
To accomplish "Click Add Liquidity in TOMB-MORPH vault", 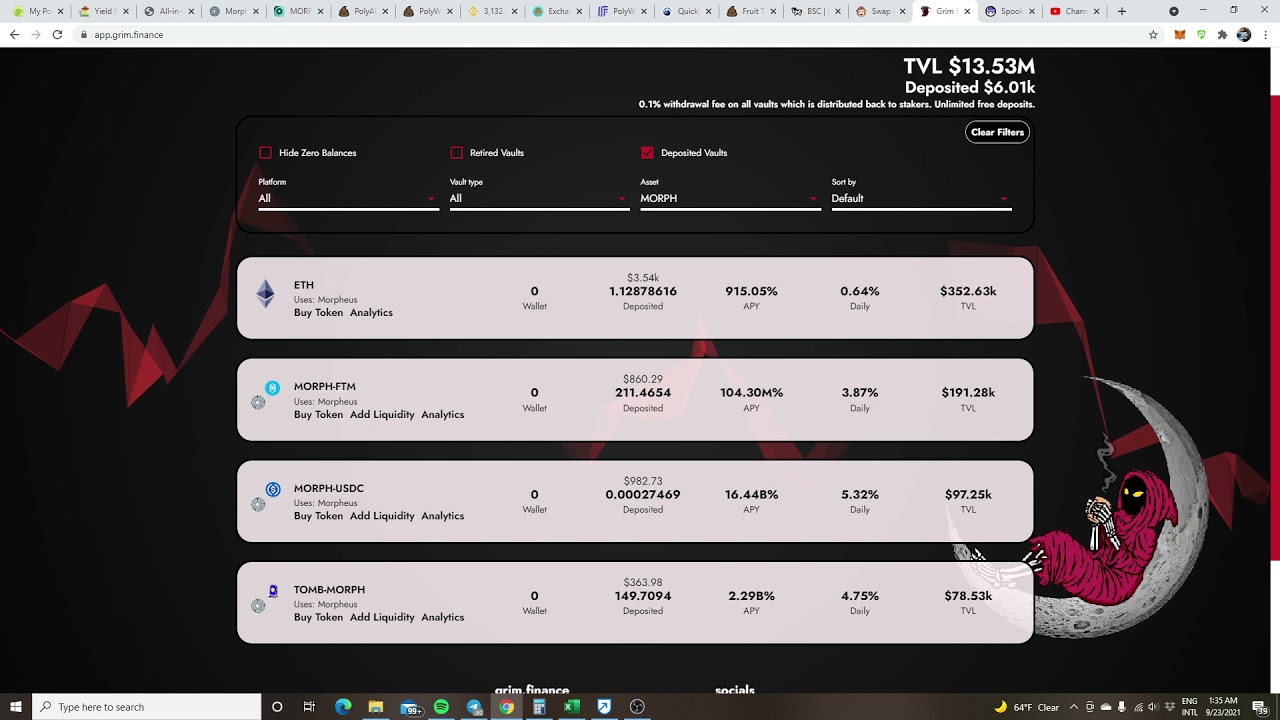I will [x=382, y=617].
